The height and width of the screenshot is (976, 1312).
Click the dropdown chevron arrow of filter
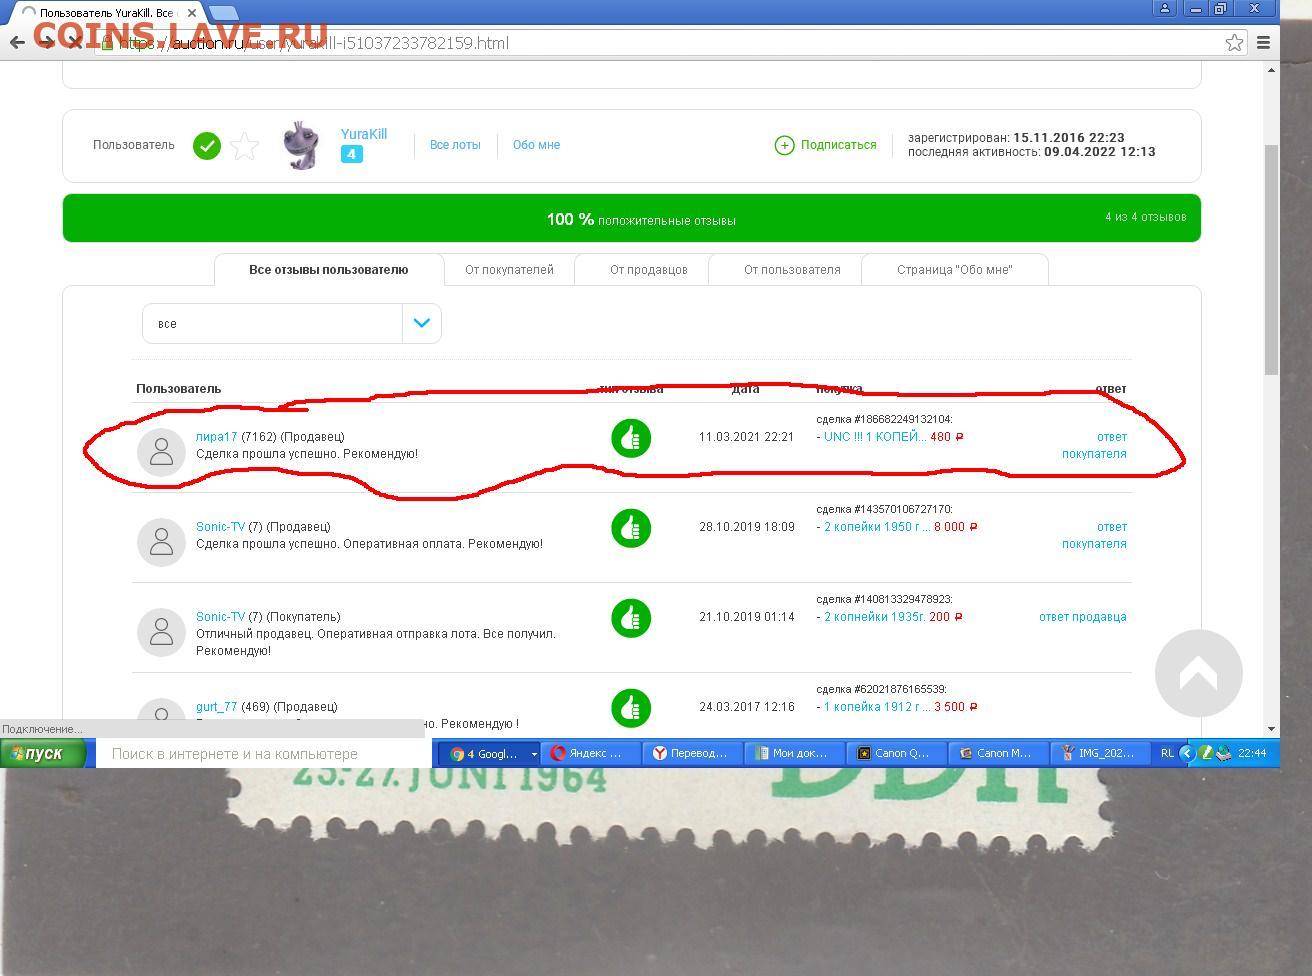[421, 323]
